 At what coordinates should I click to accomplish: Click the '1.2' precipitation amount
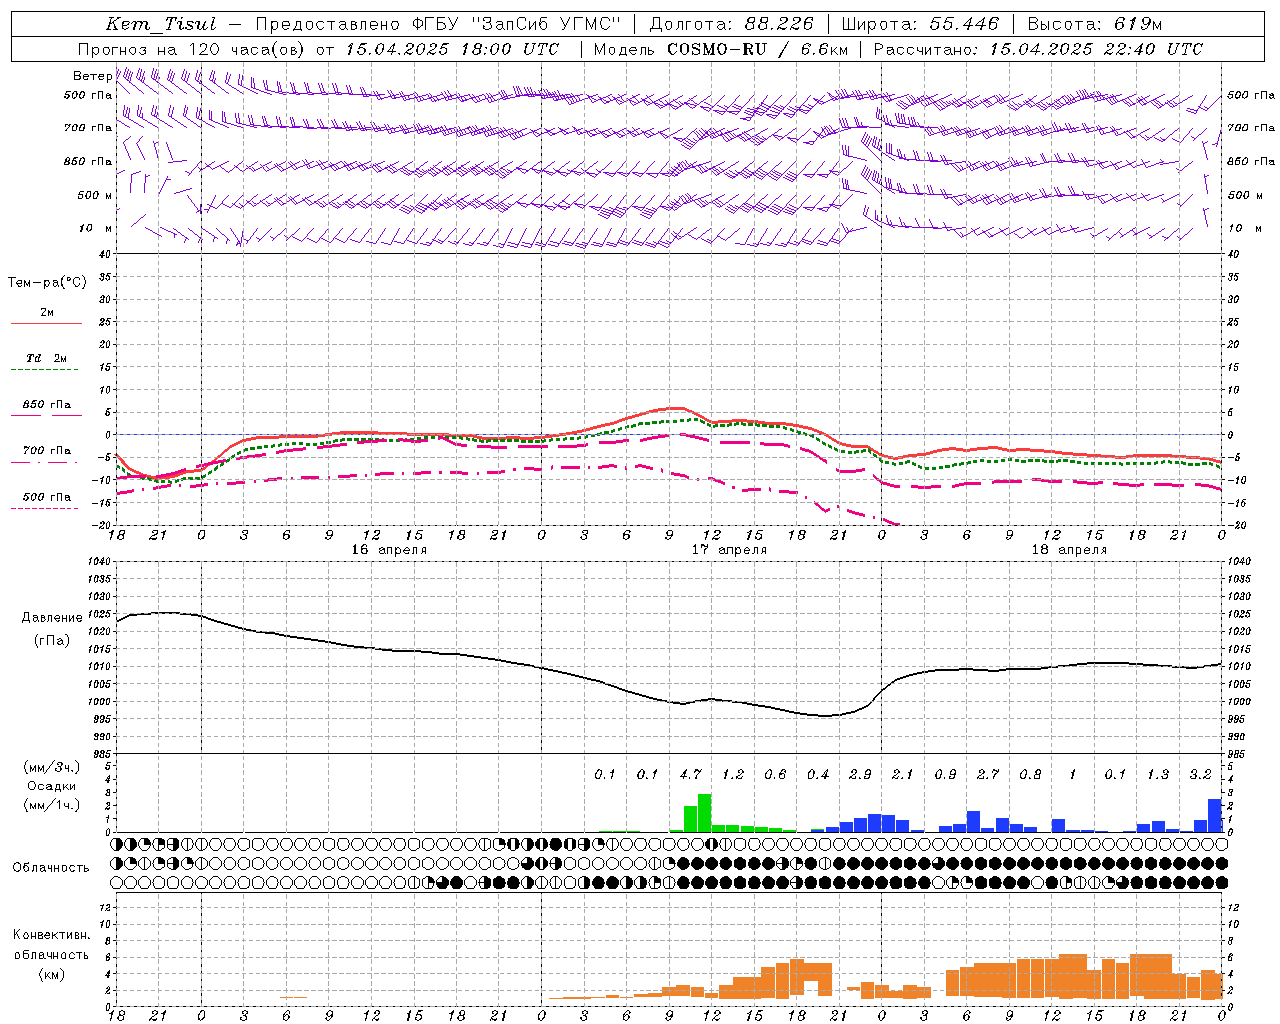[733, 775]
